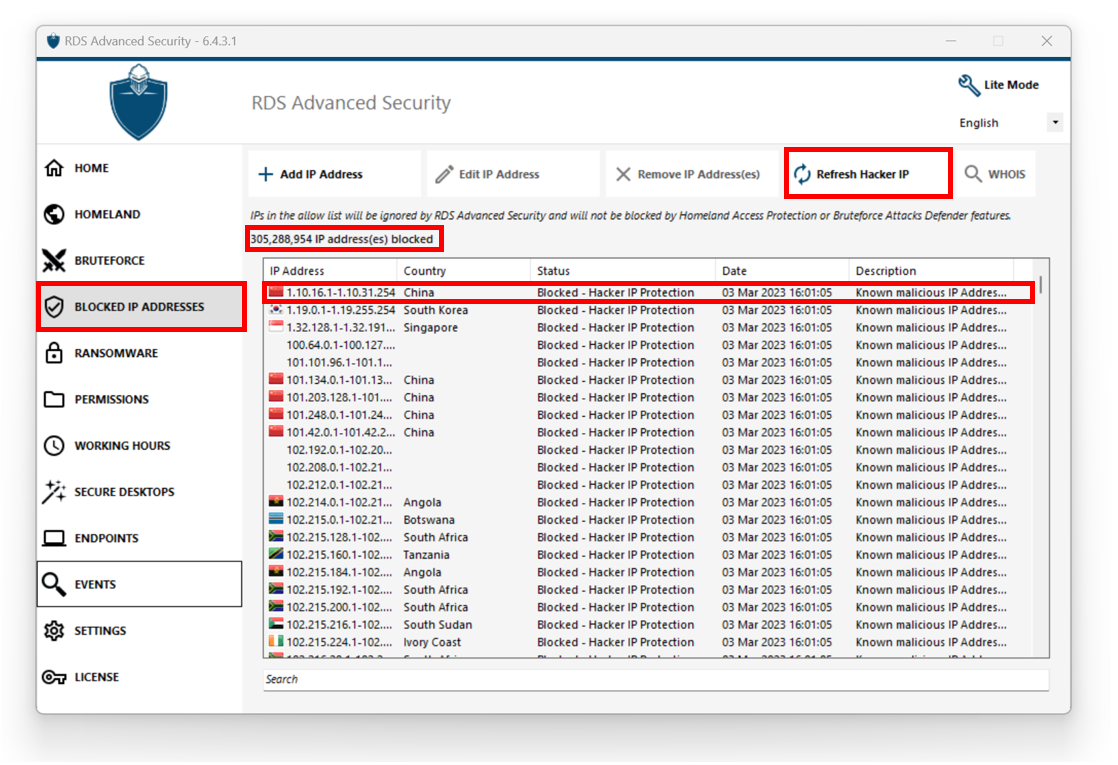This screenshot has width=1118, height=765.
Task: Click Remove IP Address(es) button label
Action: [x=699, y=175]
